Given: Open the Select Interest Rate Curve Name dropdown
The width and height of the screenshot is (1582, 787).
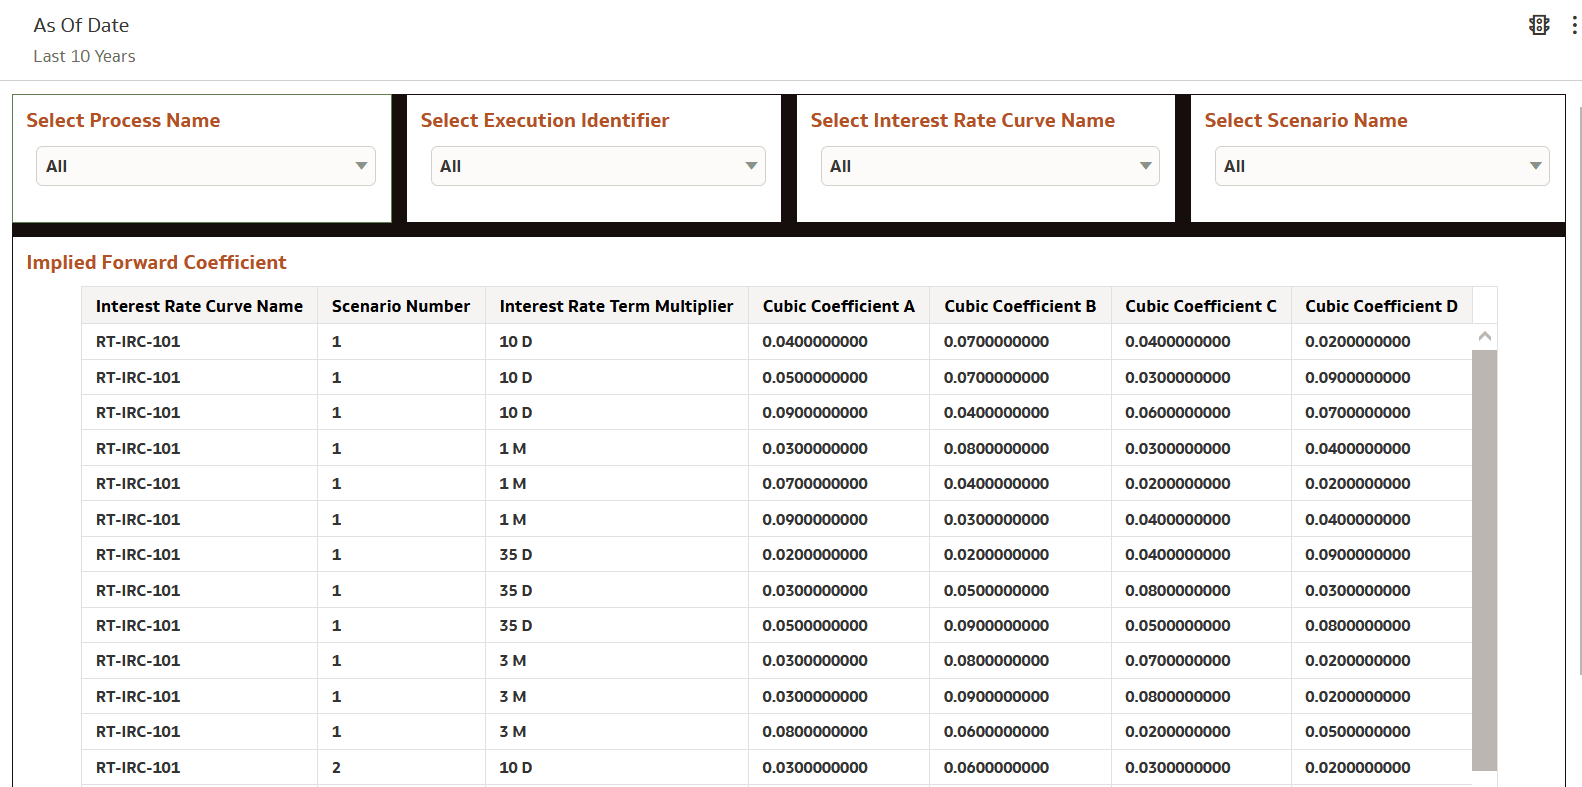Looking at the screenshot, I should 990,166.
